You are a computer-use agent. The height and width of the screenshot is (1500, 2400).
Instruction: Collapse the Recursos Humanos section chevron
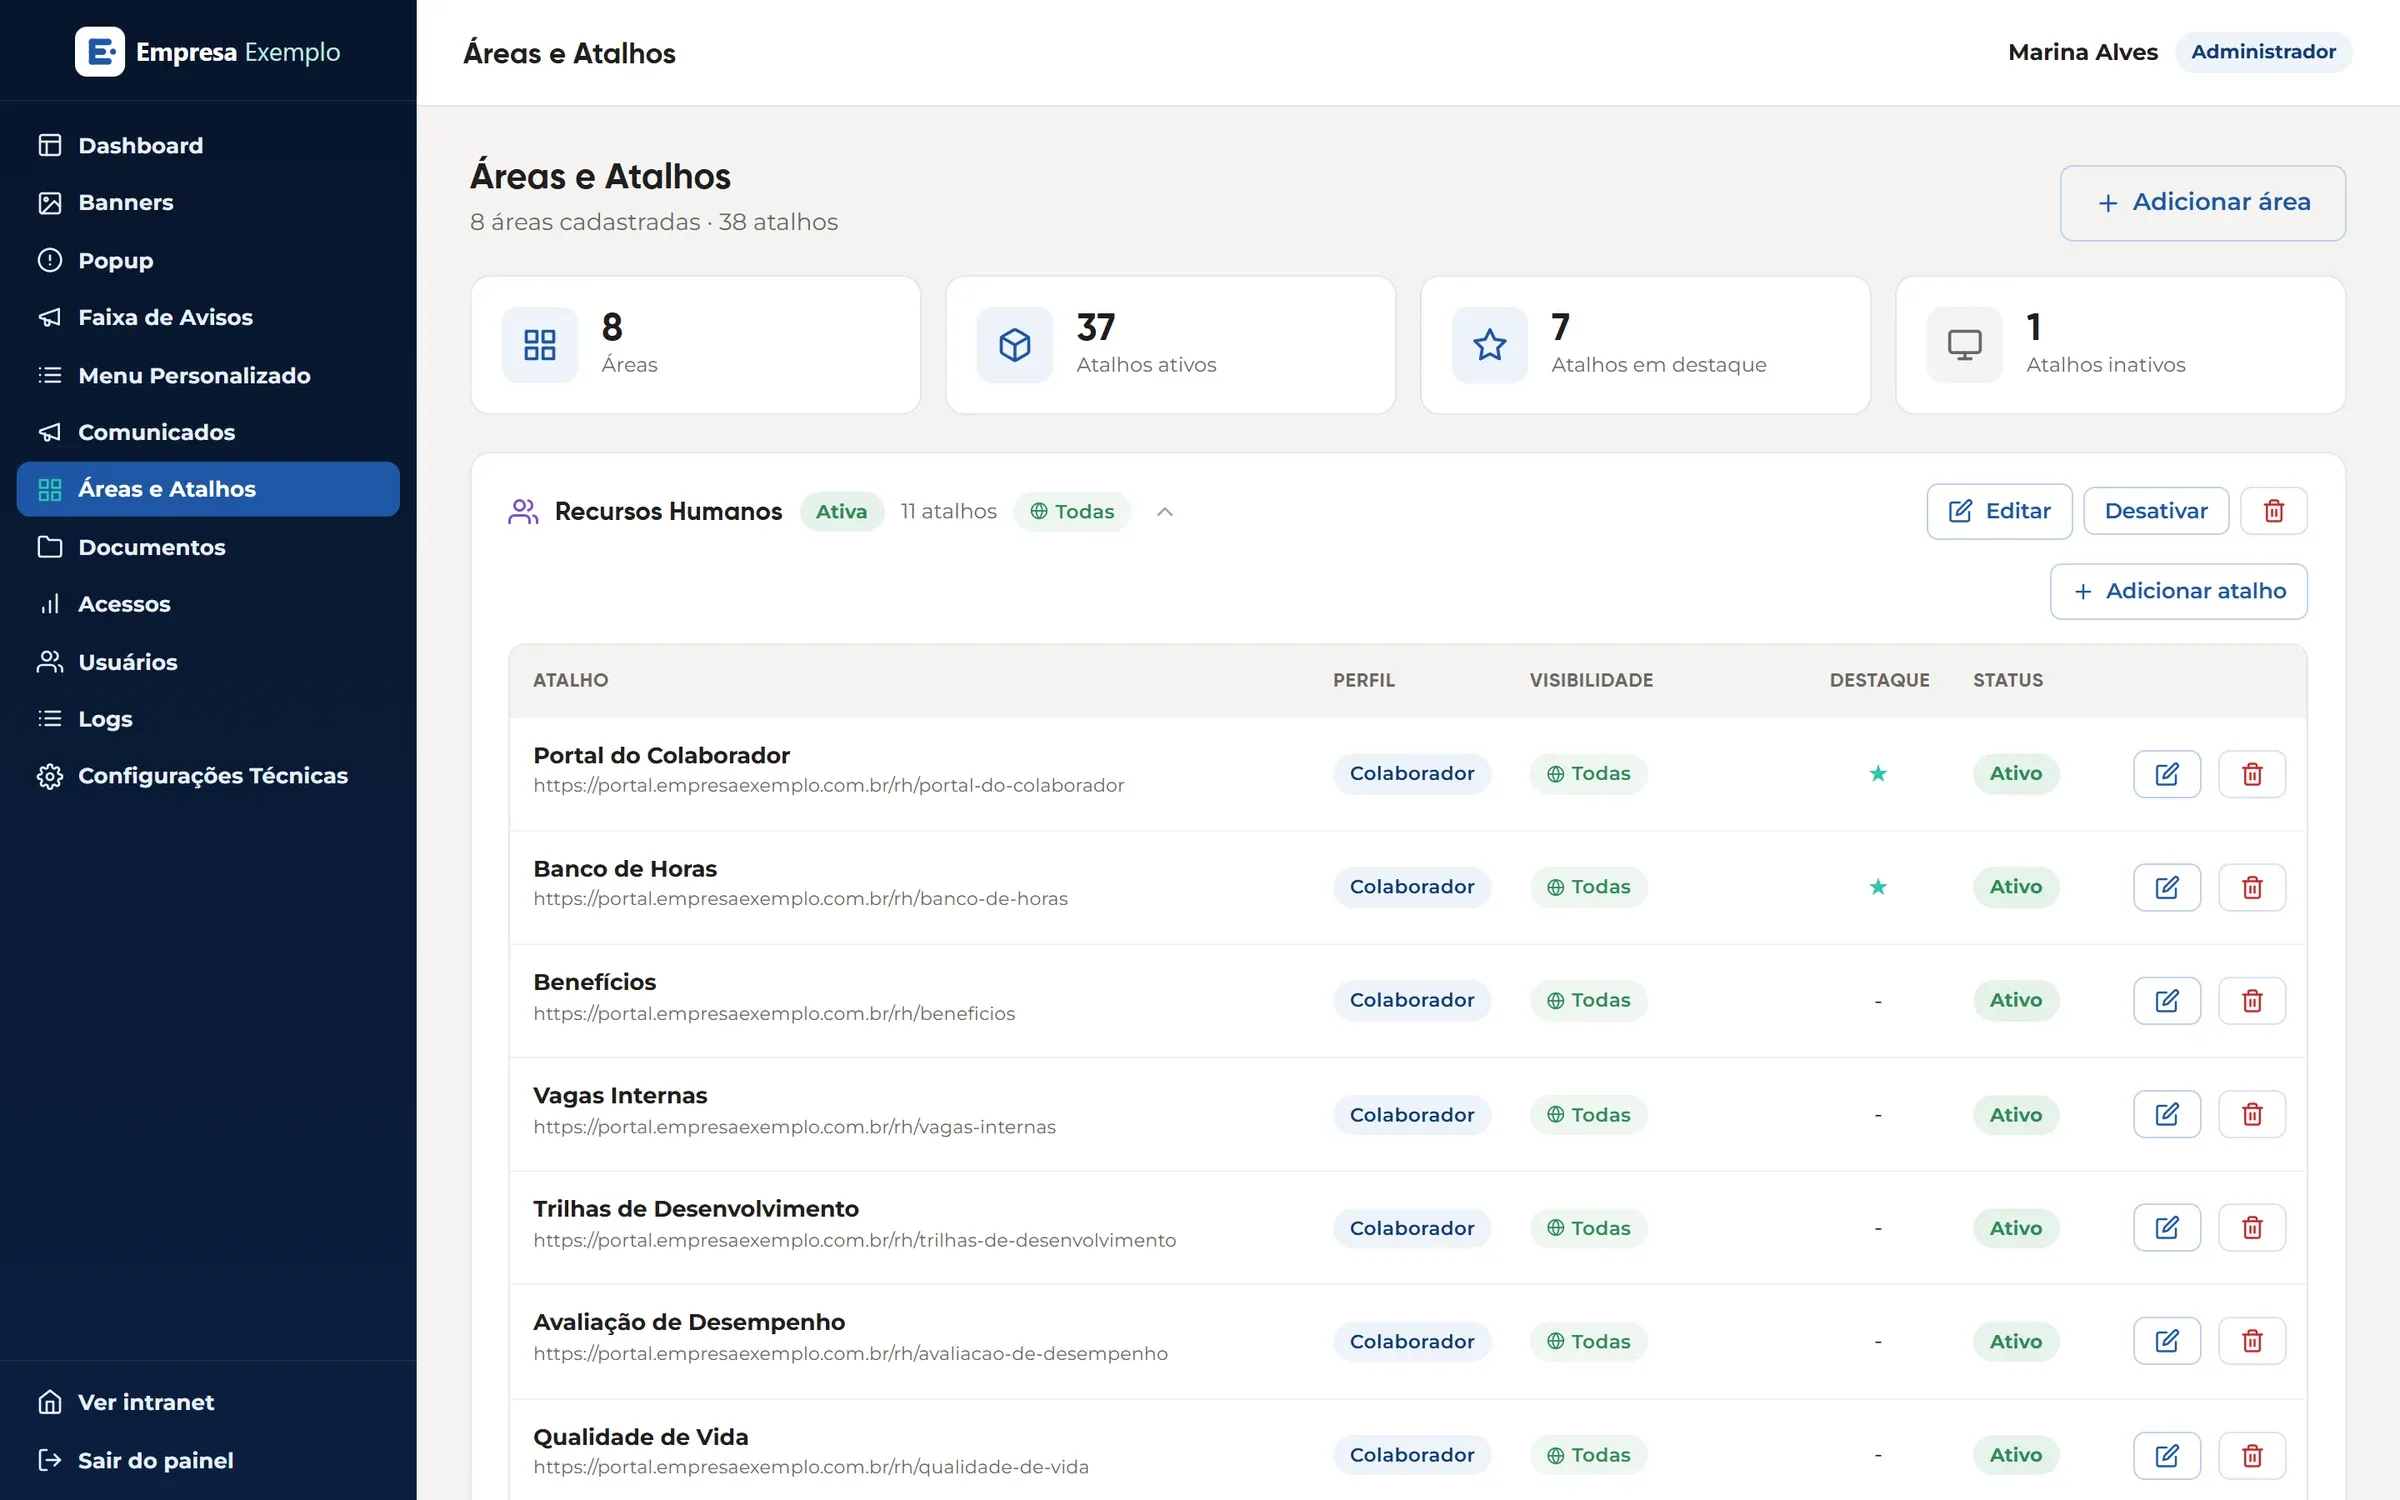1164,511
